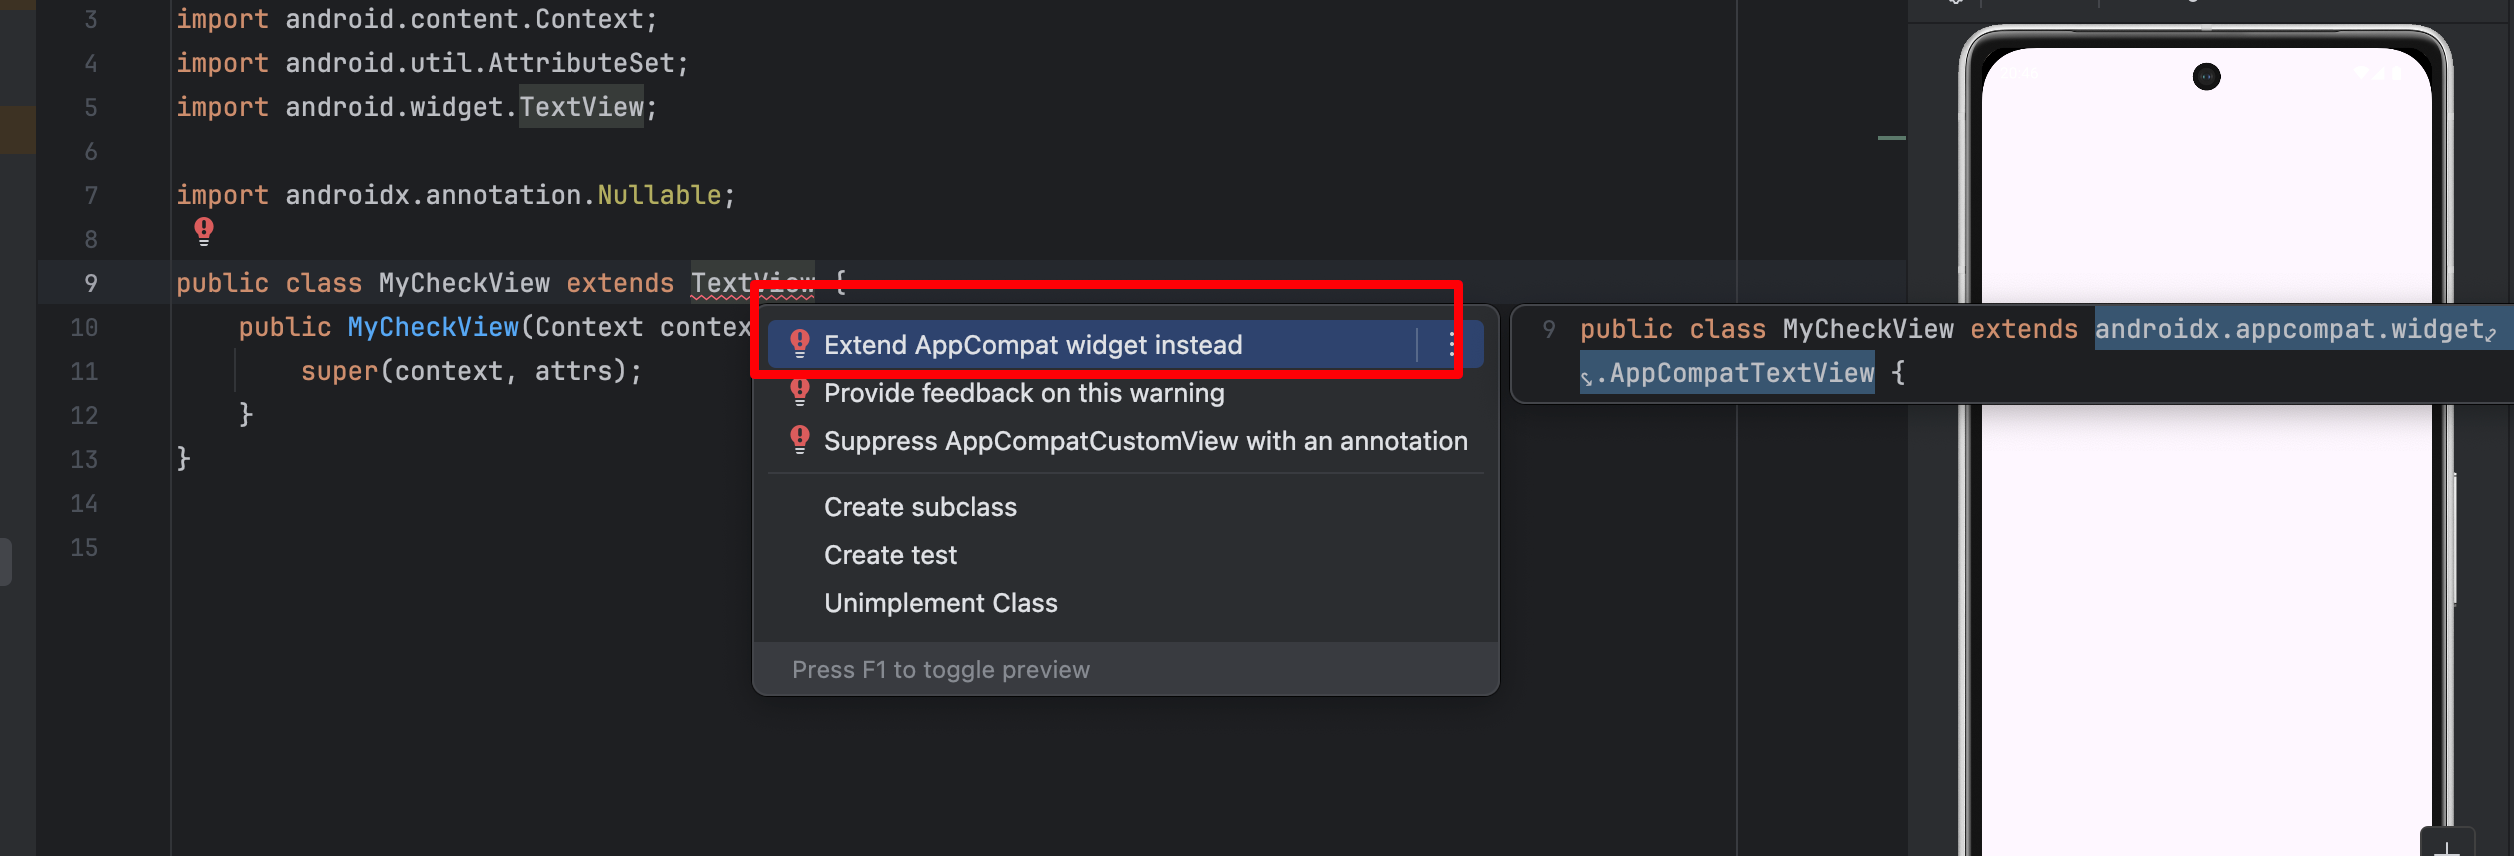Select Create test from intentions list
The width and height of the screenshot is (2514, 856).
pyautogui.click(x=890, y=555)
